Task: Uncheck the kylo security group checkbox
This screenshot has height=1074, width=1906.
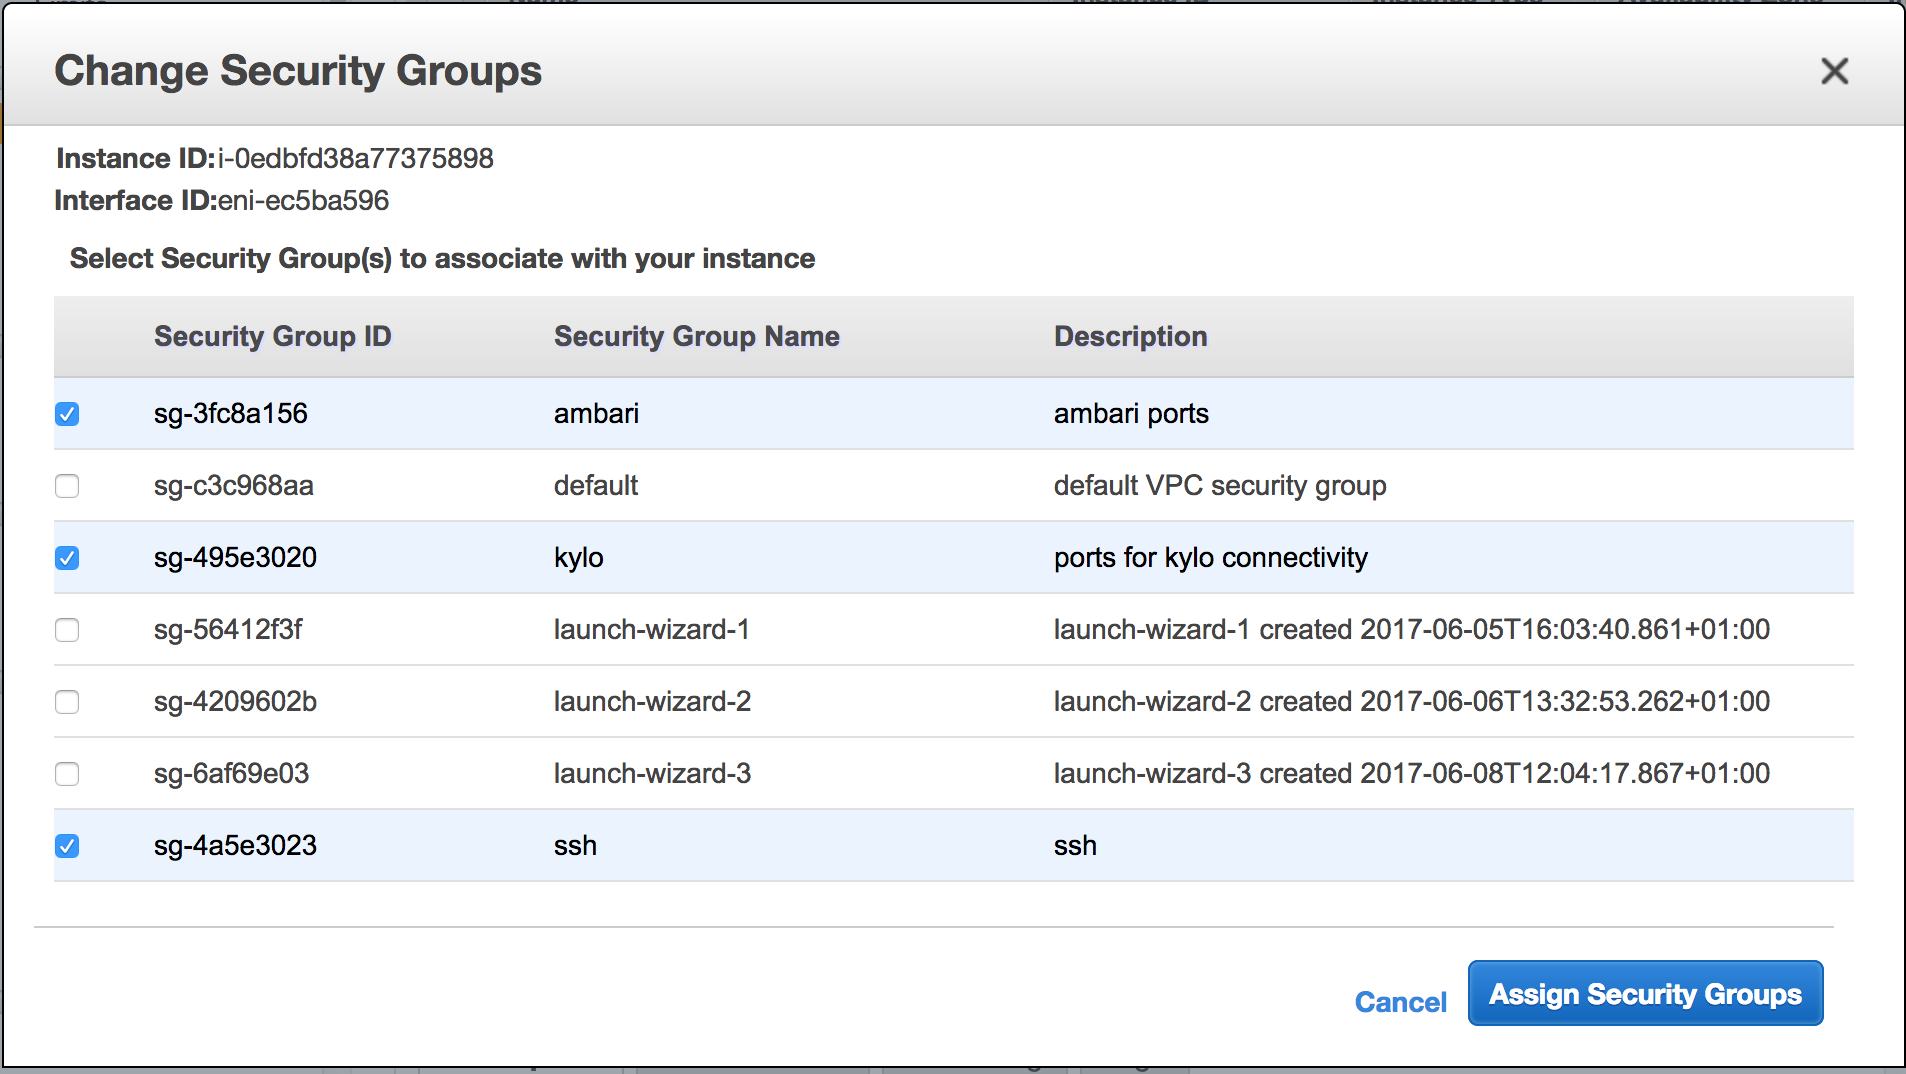Action: [x=67, y=558]
